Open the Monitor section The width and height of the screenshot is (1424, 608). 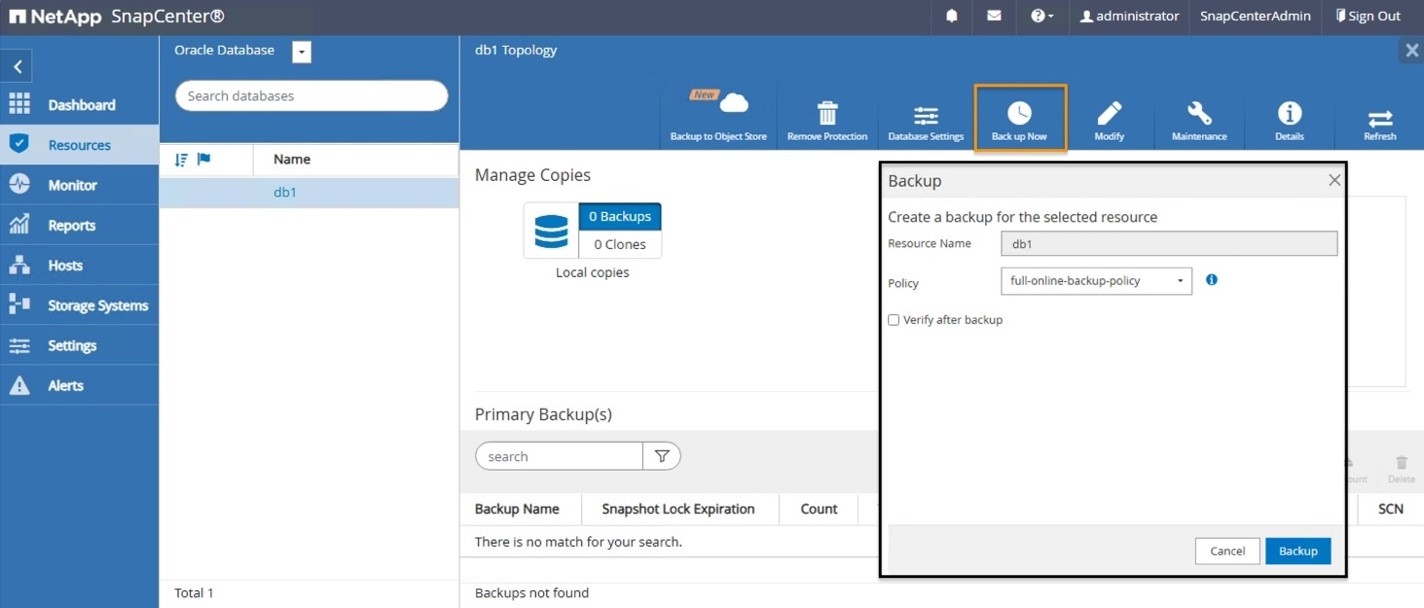72,185
